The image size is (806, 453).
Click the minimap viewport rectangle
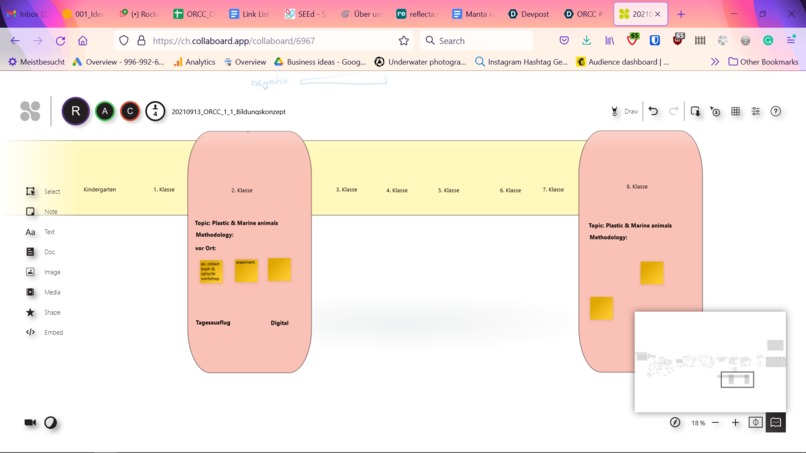(737, 379)
